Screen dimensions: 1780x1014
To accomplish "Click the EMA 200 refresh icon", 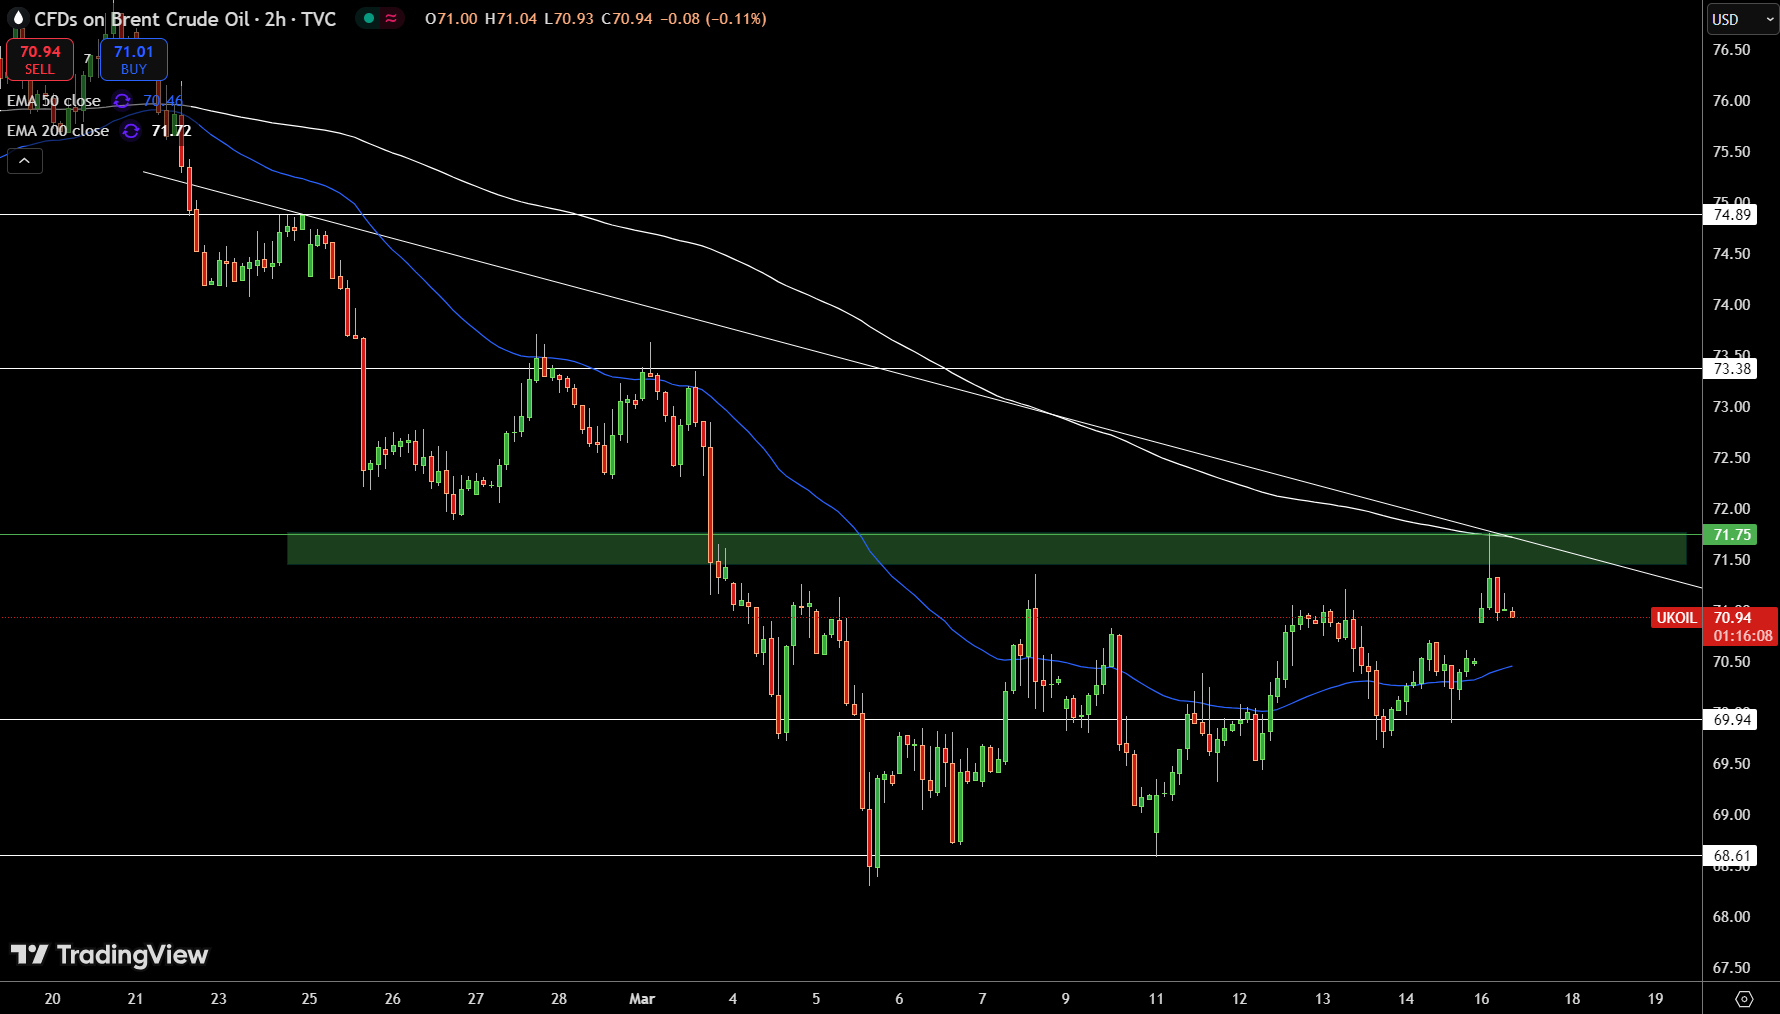I will pos(131,131).
